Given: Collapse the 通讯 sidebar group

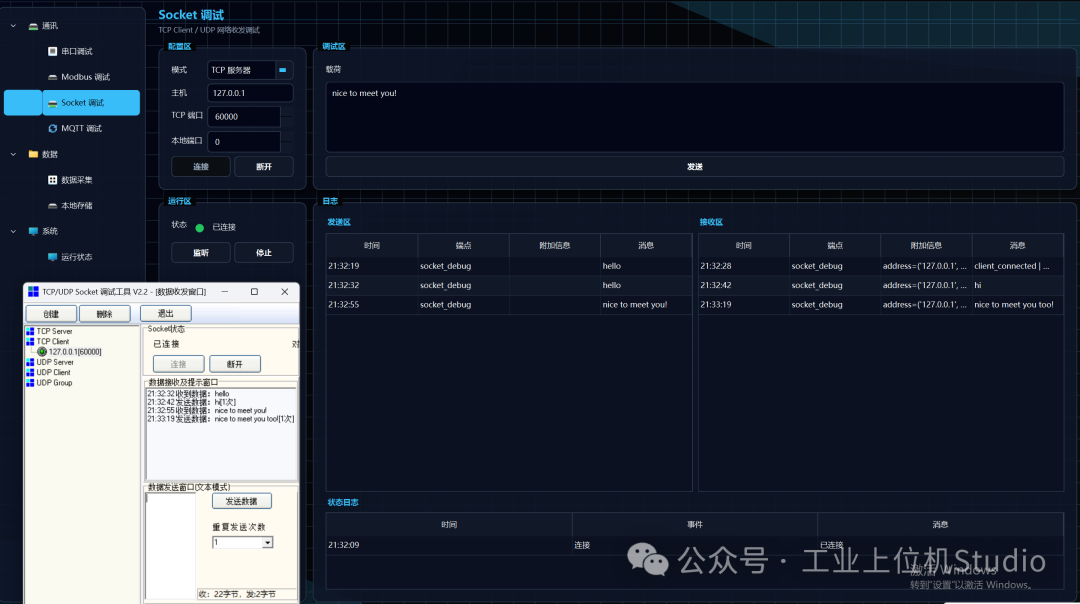Looking at the screenshot, I should point(13,26).
